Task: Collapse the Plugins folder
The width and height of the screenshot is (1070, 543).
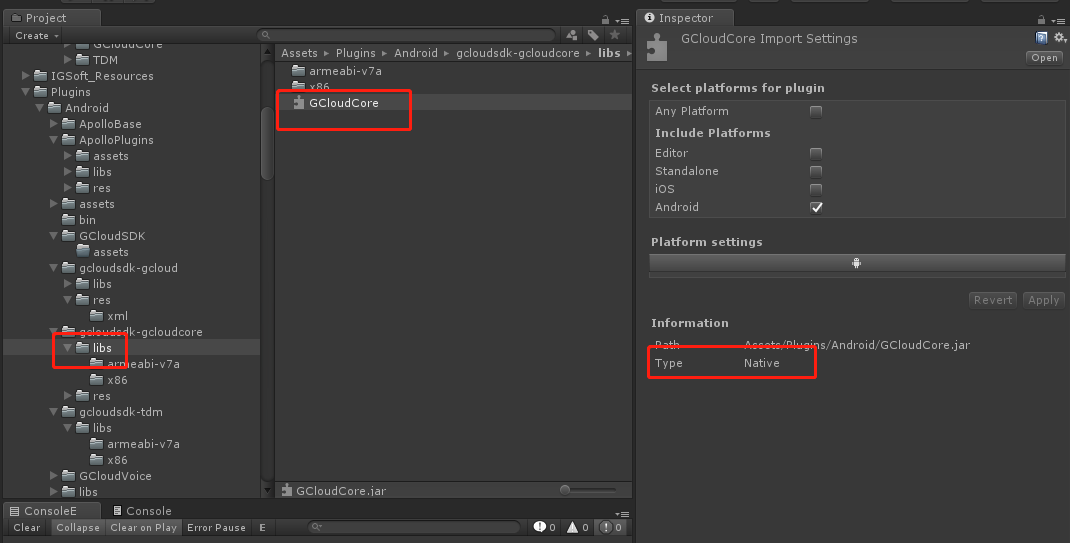Action: [x=26, y=91]
